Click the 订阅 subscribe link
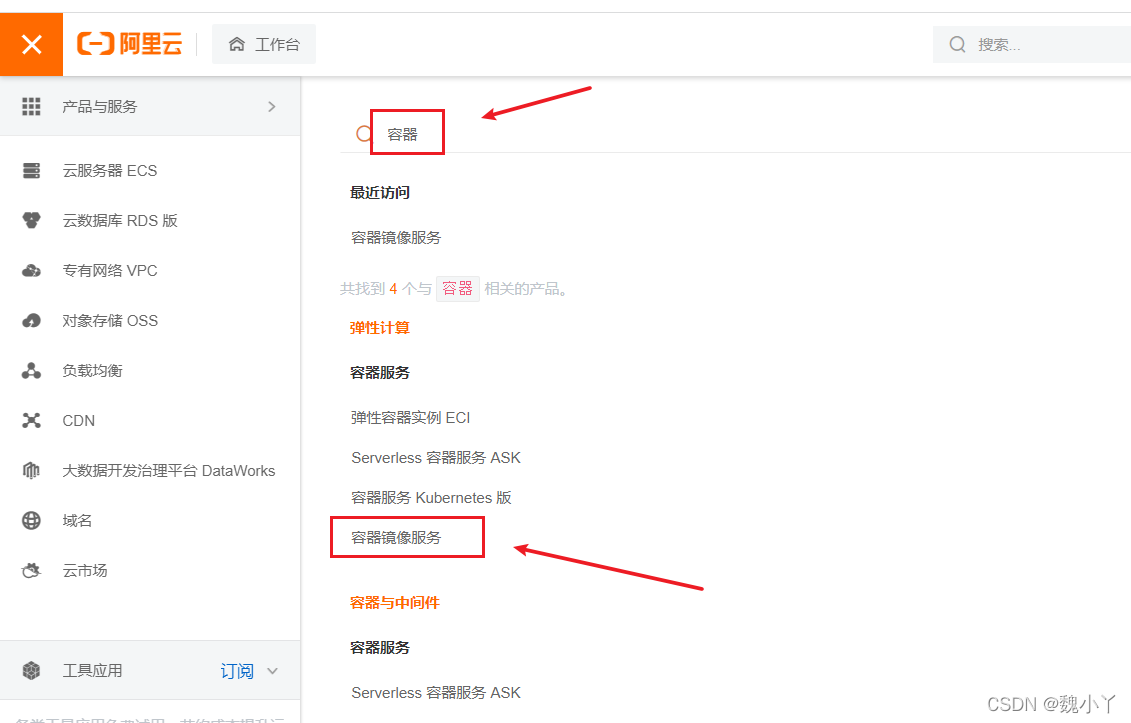 (237, 671)
